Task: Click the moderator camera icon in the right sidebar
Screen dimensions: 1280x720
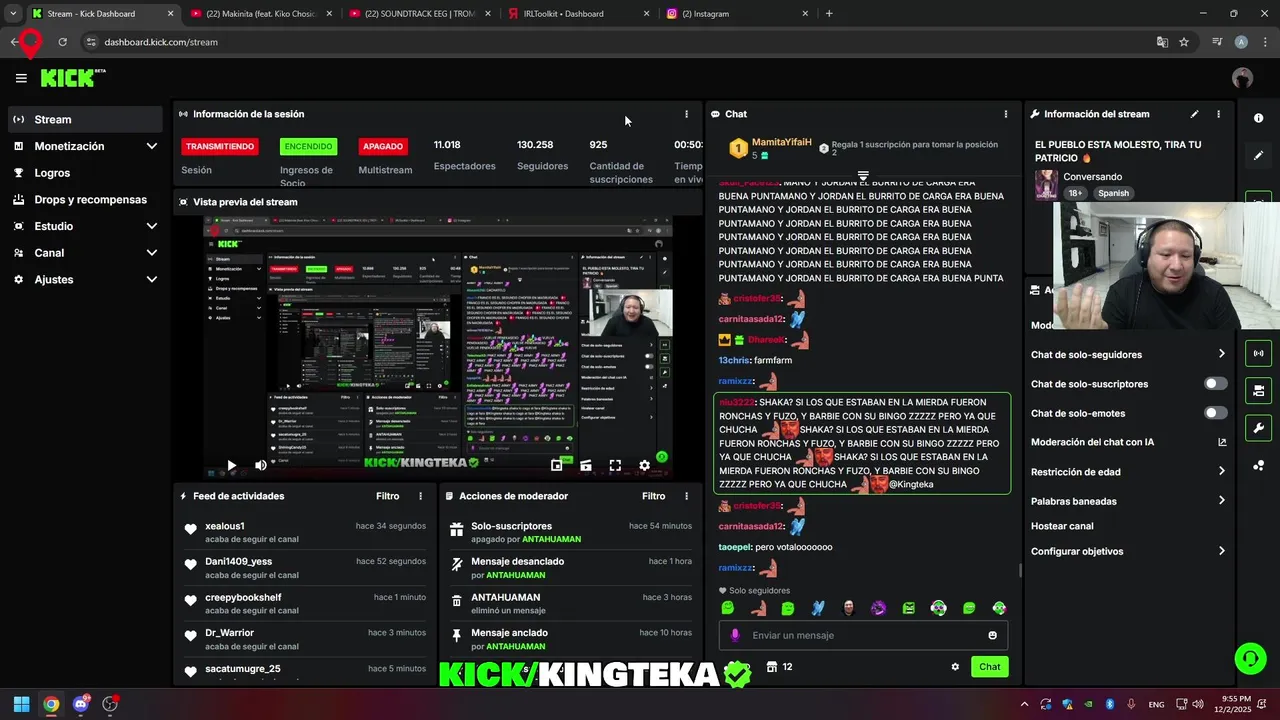Action: point(1258,390)
